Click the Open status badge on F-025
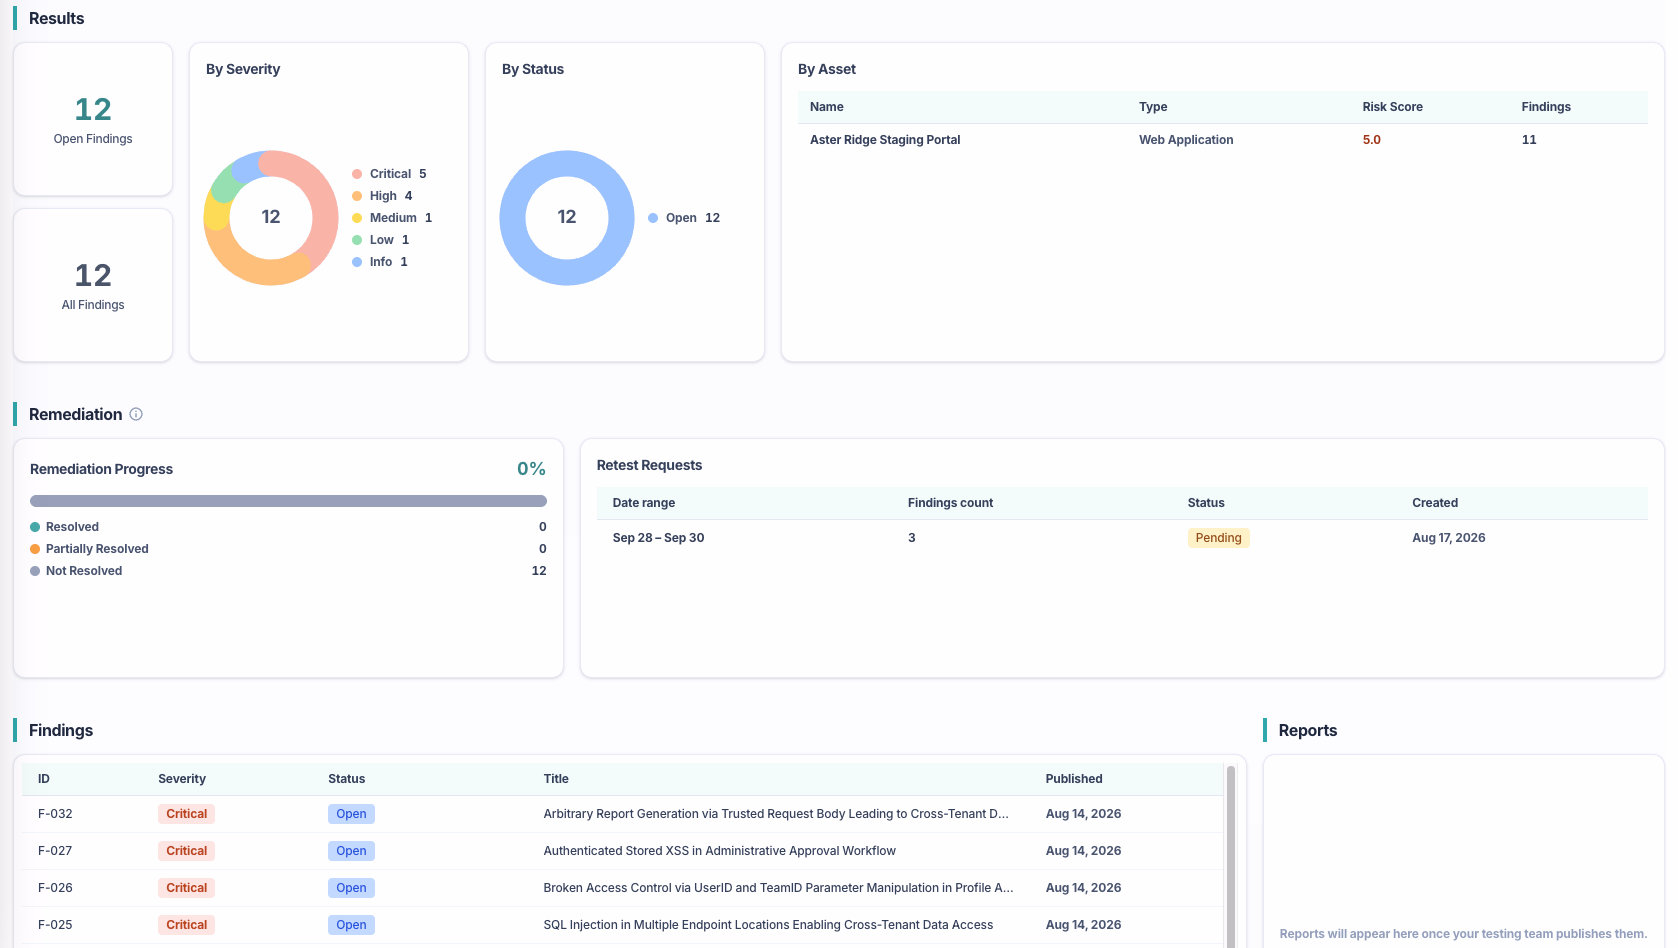 pos(351,925)
